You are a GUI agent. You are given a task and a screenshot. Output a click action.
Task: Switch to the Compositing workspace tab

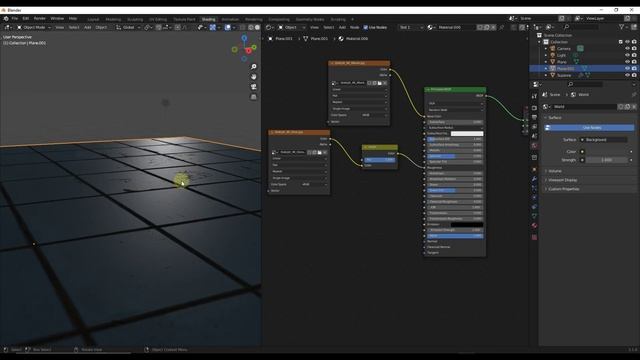pos(279,19)
